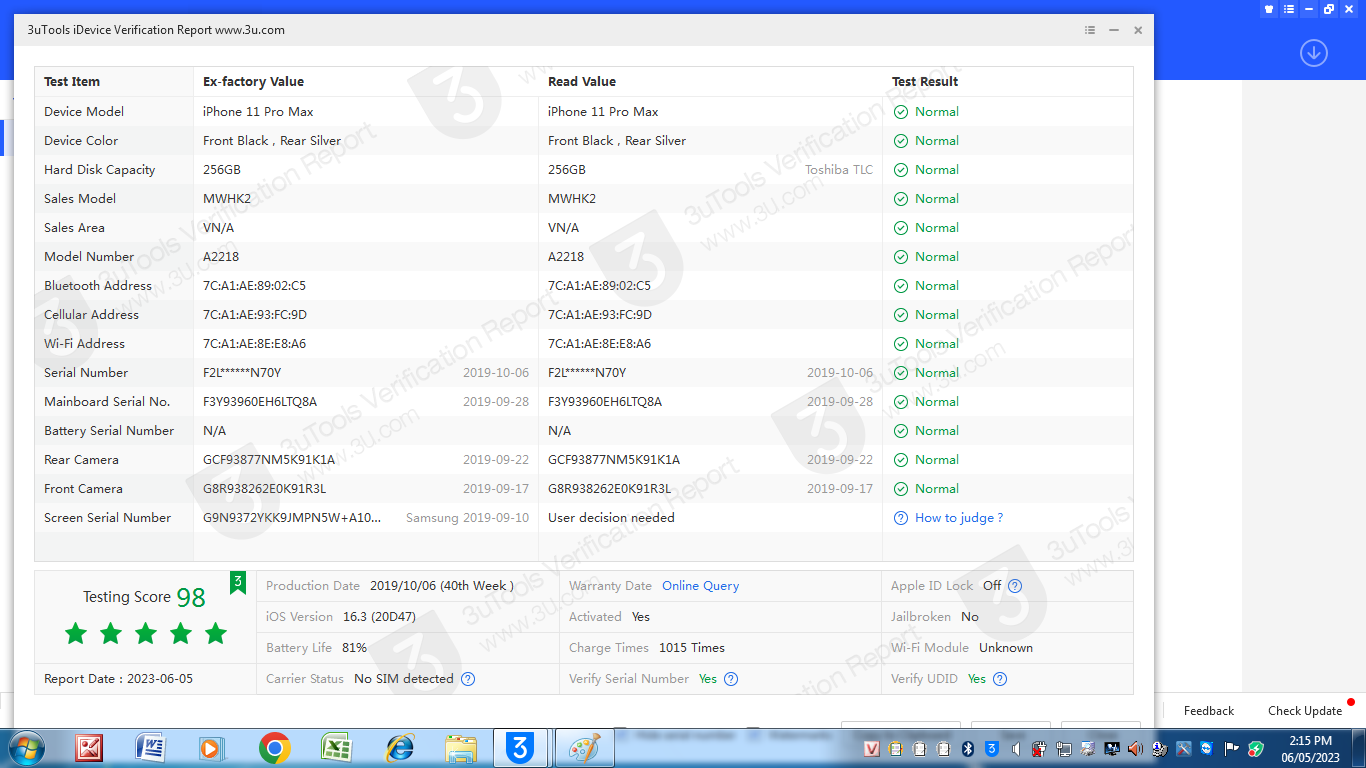Open Google Chrome from the taskbar
The height and width of the screenshot is (768, 1366).
[274, 748]
